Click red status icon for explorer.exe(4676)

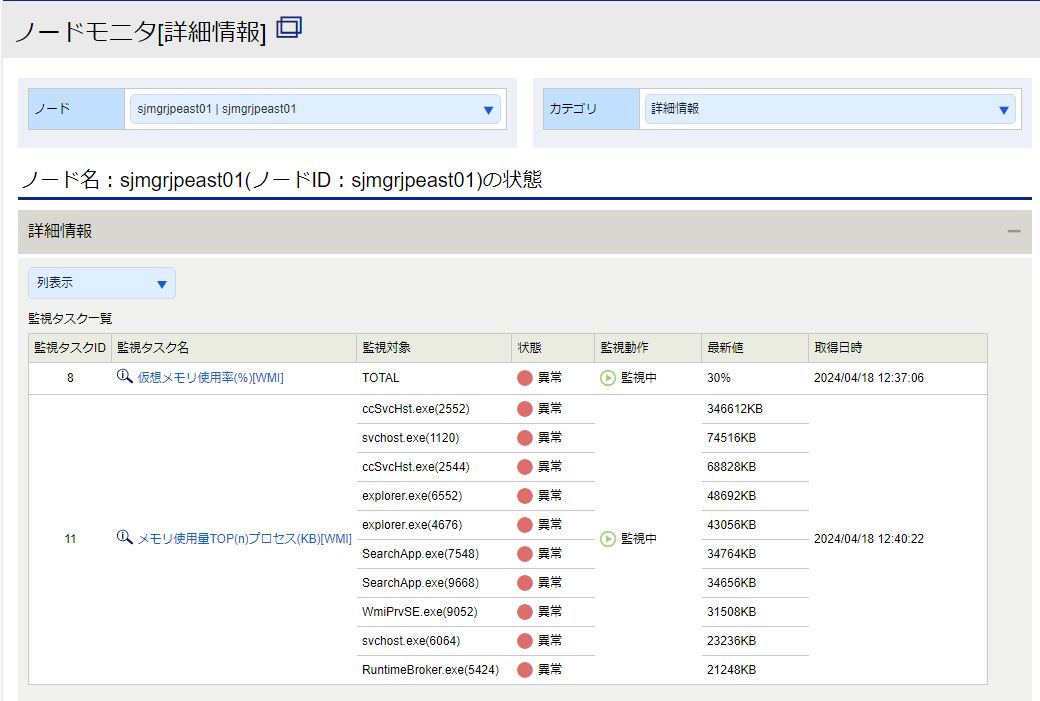coord(525,525)
